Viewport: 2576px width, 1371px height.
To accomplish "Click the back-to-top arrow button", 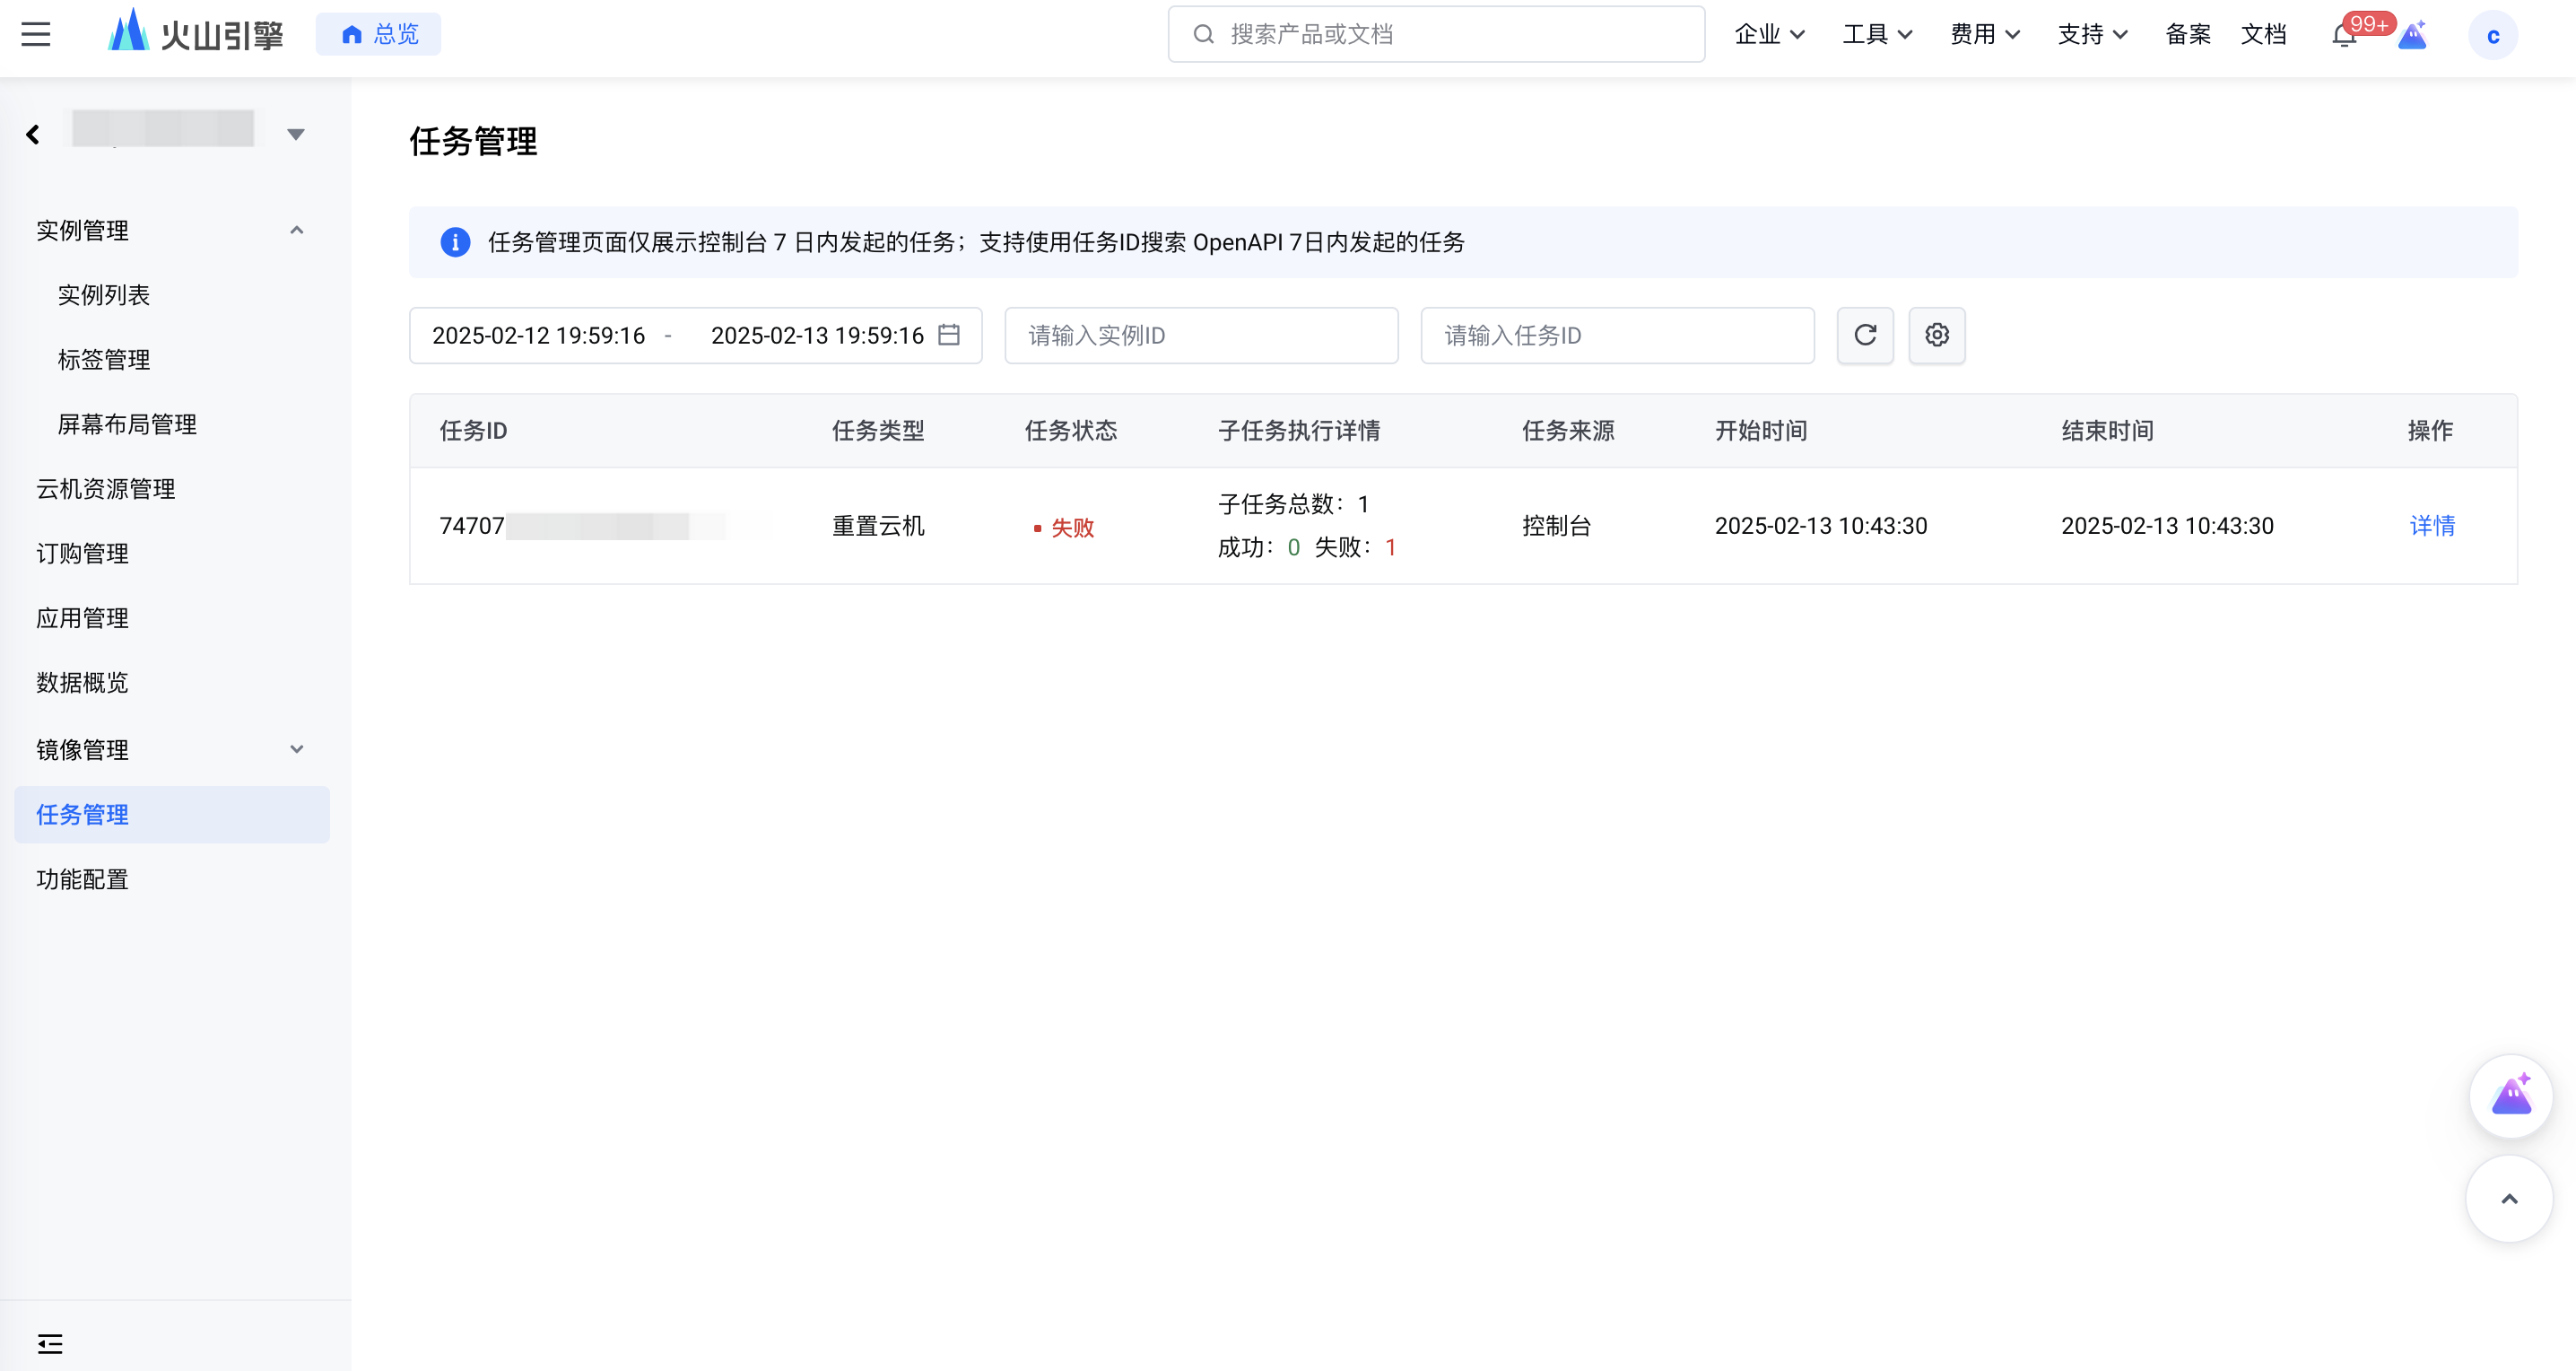I will coord(2509,1199).
